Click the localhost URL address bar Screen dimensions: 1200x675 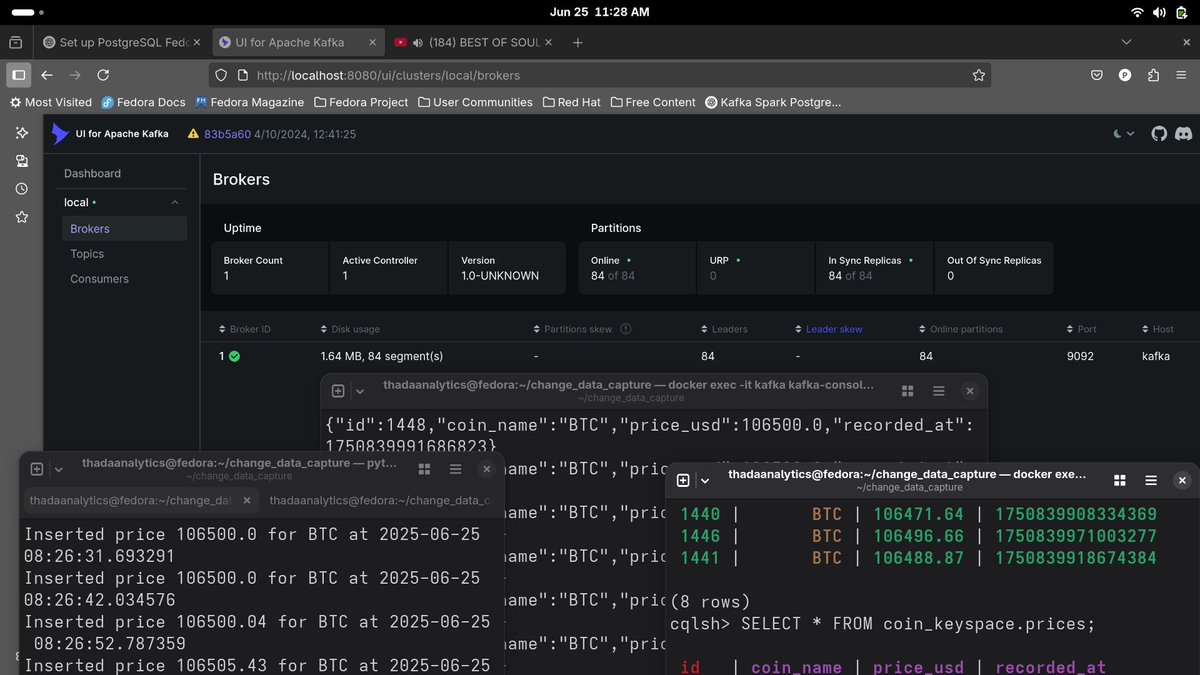(x=600, y=75)
